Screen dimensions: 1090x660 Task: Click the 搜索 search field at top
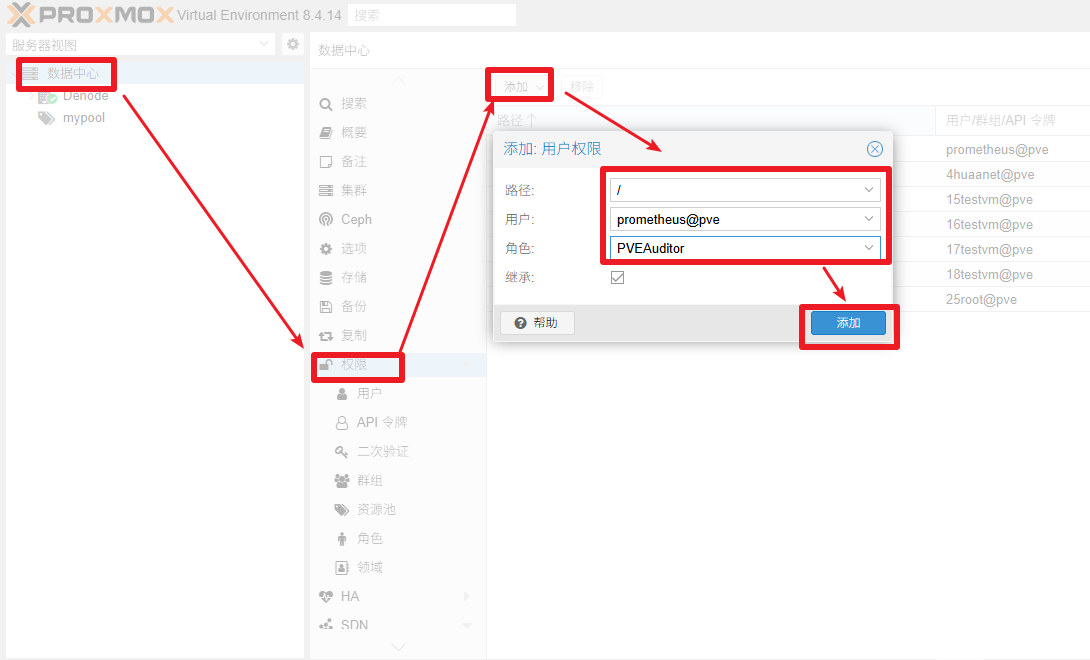pos(432,15)
